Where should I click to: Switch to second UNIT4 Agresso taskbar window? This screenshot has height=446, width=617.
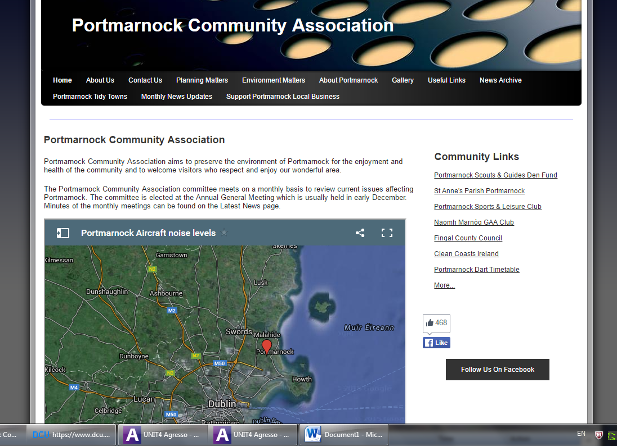tap(252, 435)
